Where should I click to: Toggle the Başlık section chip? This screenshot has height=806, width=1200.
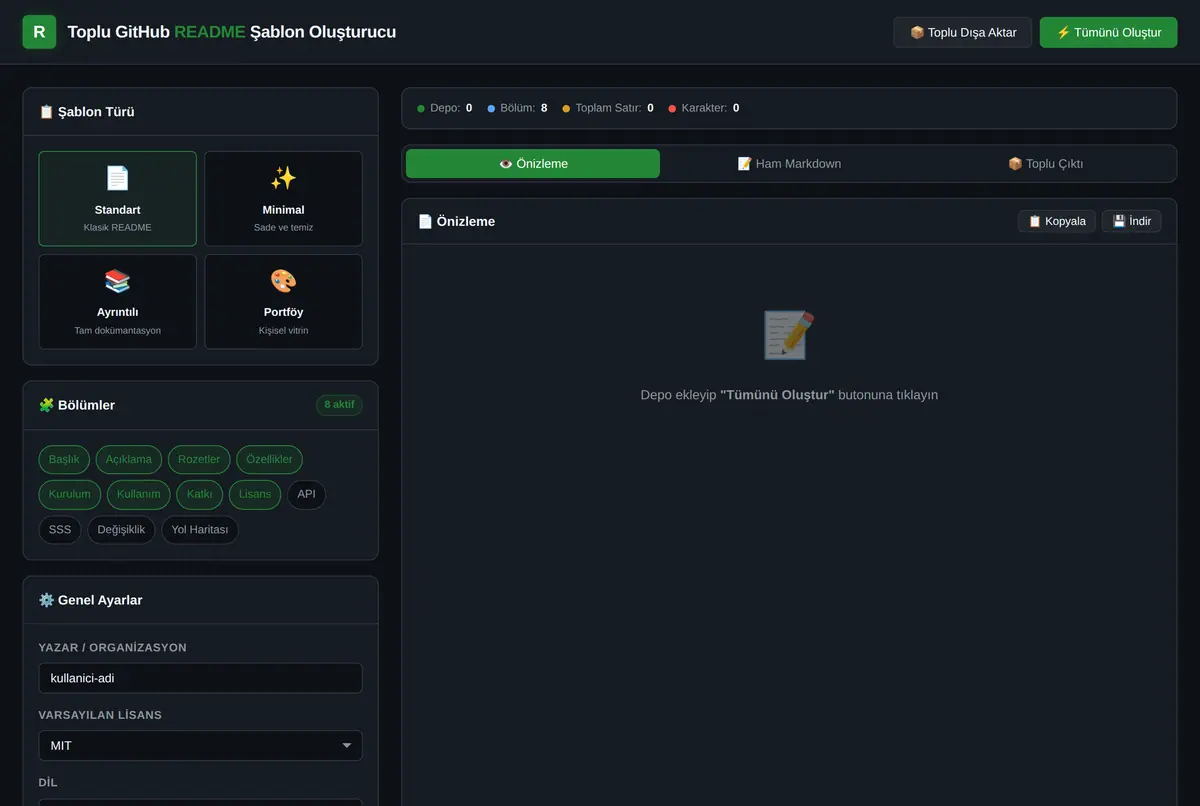(64, 459)
